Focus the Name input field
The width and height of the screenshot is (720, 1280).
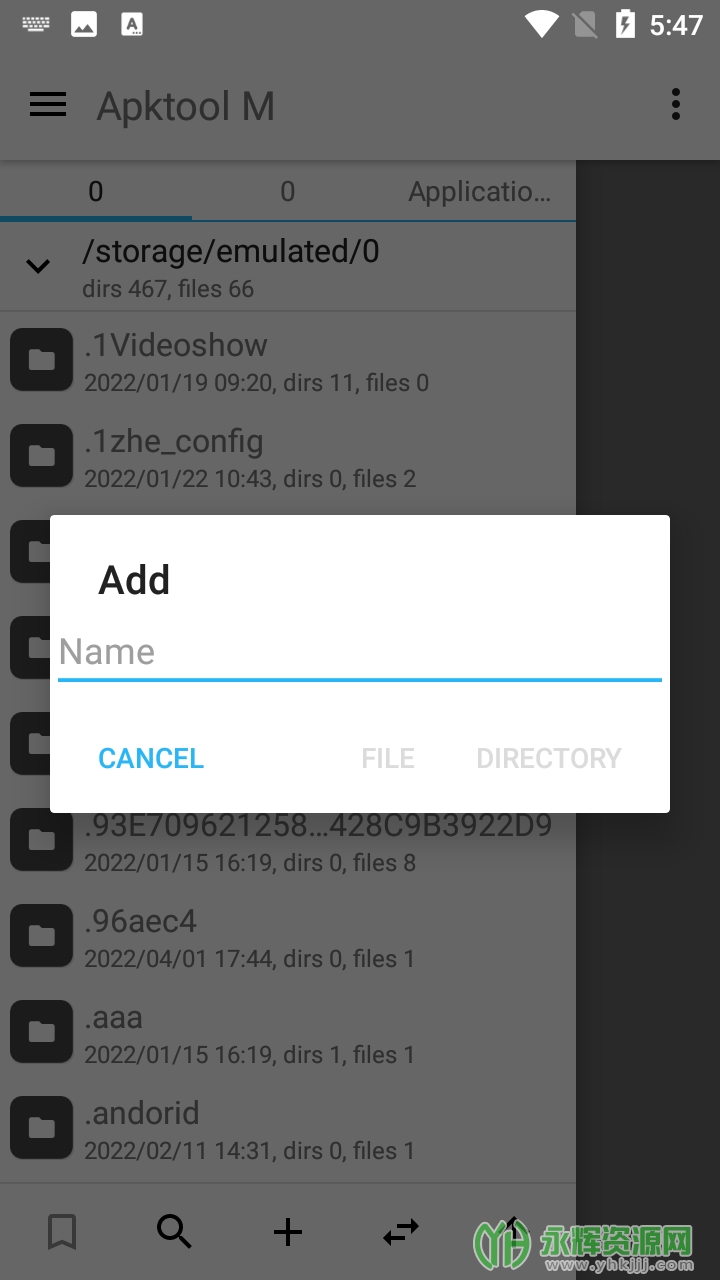tap(360, 652)
